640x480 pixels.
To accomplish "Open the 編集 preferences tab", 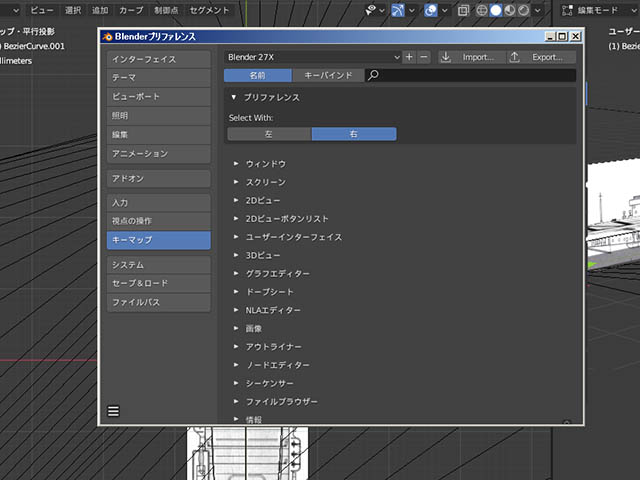I will tap(159, 135).
